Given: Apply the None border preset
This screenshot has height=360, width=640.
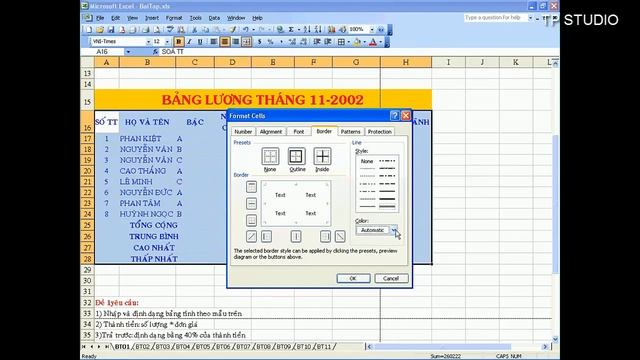Looking at the screenshot, I should (270, 156).
